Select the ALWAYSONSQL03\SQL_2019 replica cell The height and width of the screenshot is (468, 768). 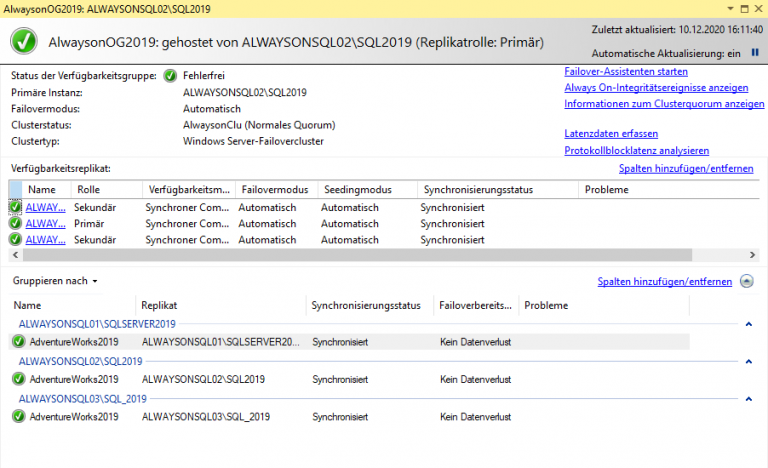(206, 417)
